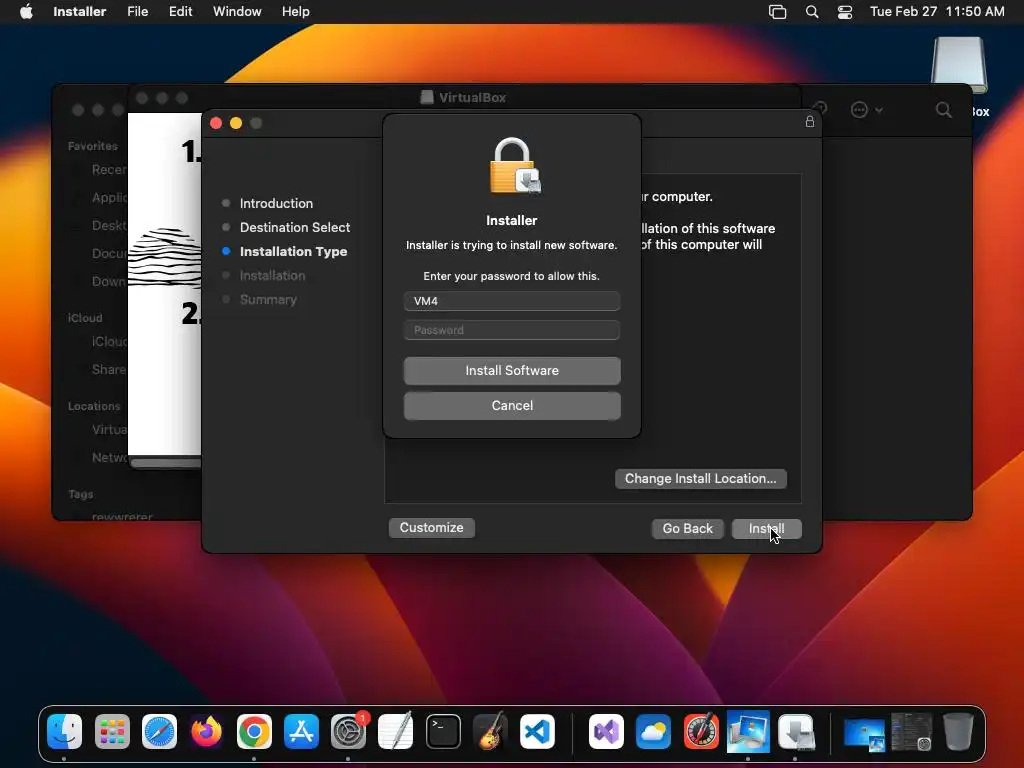The image size is (1024, 768).
Task: Select Network in the Finder sidebar
Action: (108, 457)
